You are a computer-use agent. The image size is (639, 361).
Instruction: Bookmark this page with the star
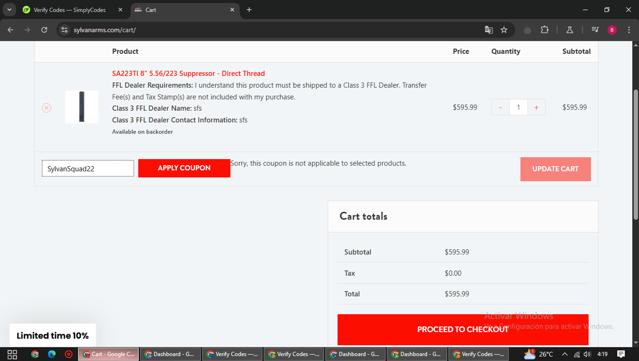[504, 30]
